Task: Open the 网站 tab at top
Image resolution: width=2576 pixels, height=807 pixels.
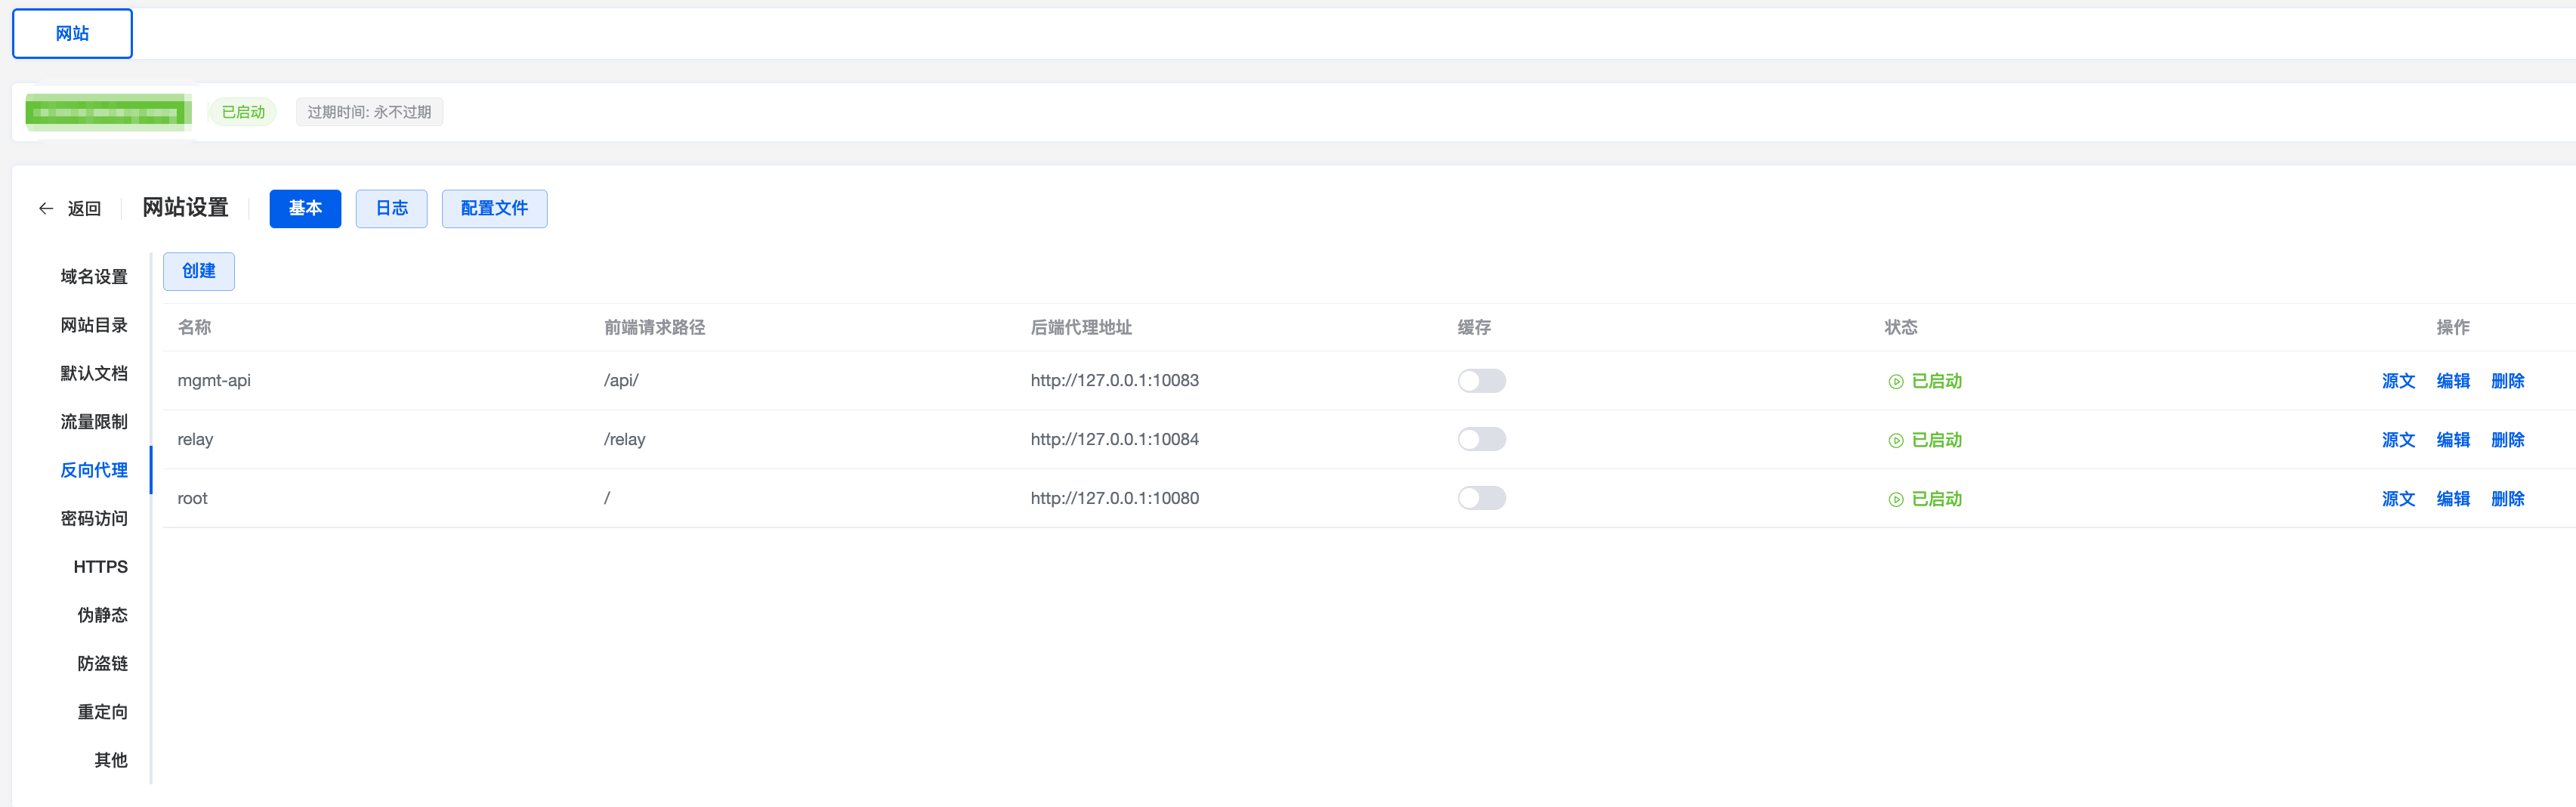Action: pyautogui.click(x=72, y=33)
